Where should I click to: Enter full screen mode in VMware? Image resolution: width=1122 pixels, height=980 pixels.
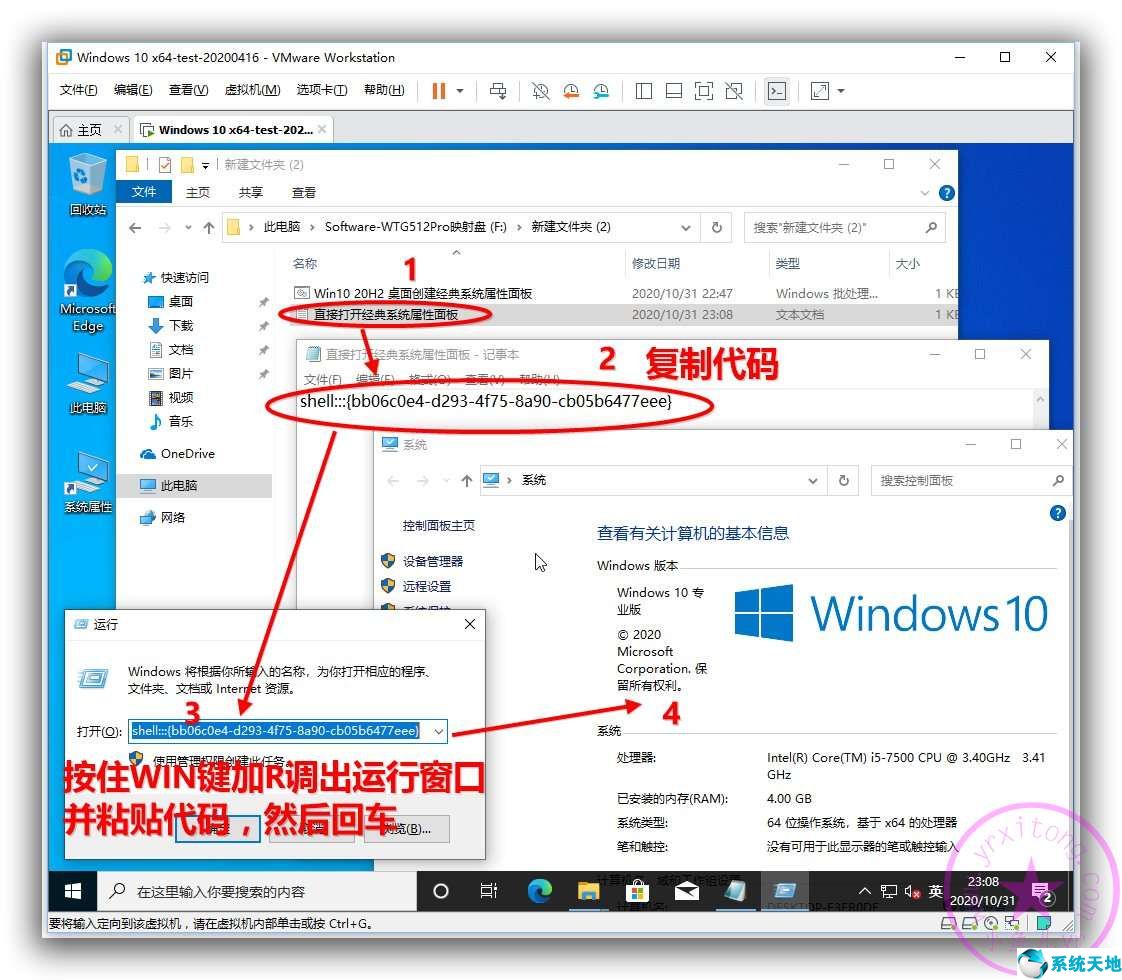tap(703, 91)
